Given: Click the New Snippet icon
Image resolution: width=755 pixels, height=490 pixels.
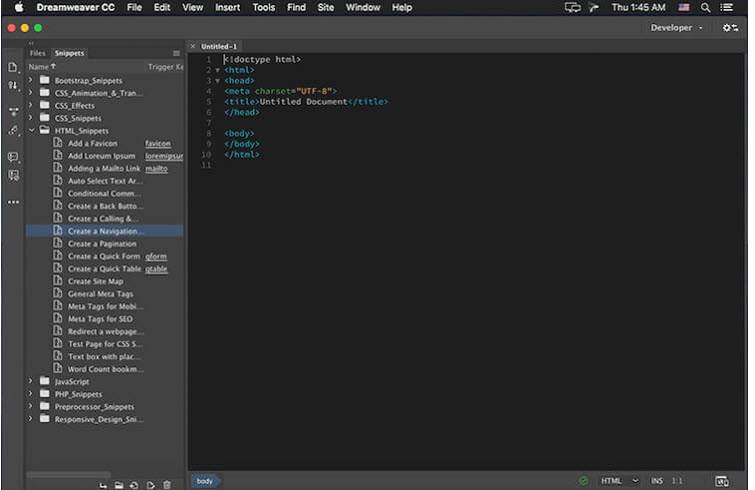Looking at the screenshot, I should tap(134, 485).
